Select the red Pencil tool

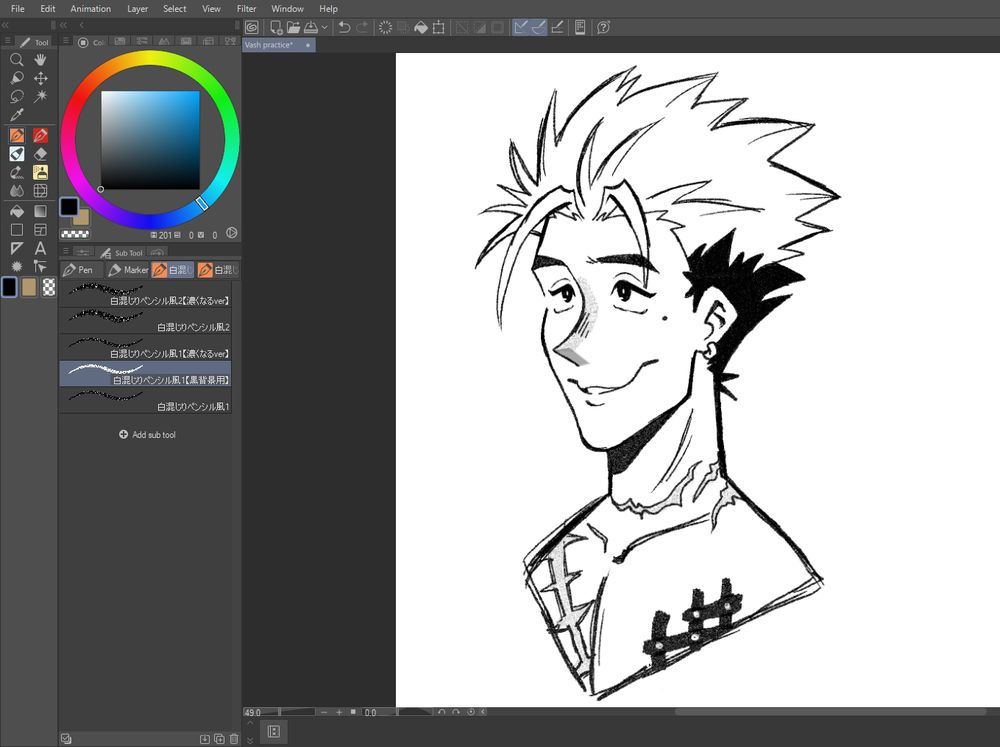[40, 135]
